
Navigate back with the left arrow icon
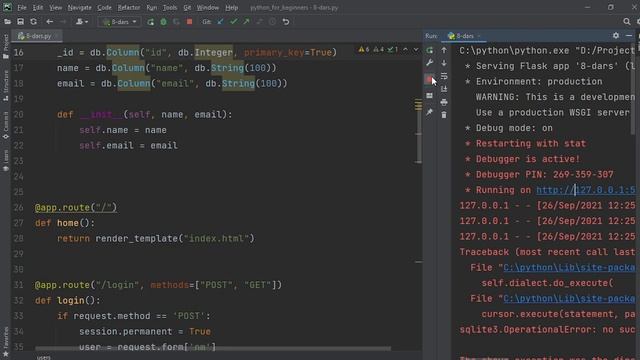pos(49,22)
